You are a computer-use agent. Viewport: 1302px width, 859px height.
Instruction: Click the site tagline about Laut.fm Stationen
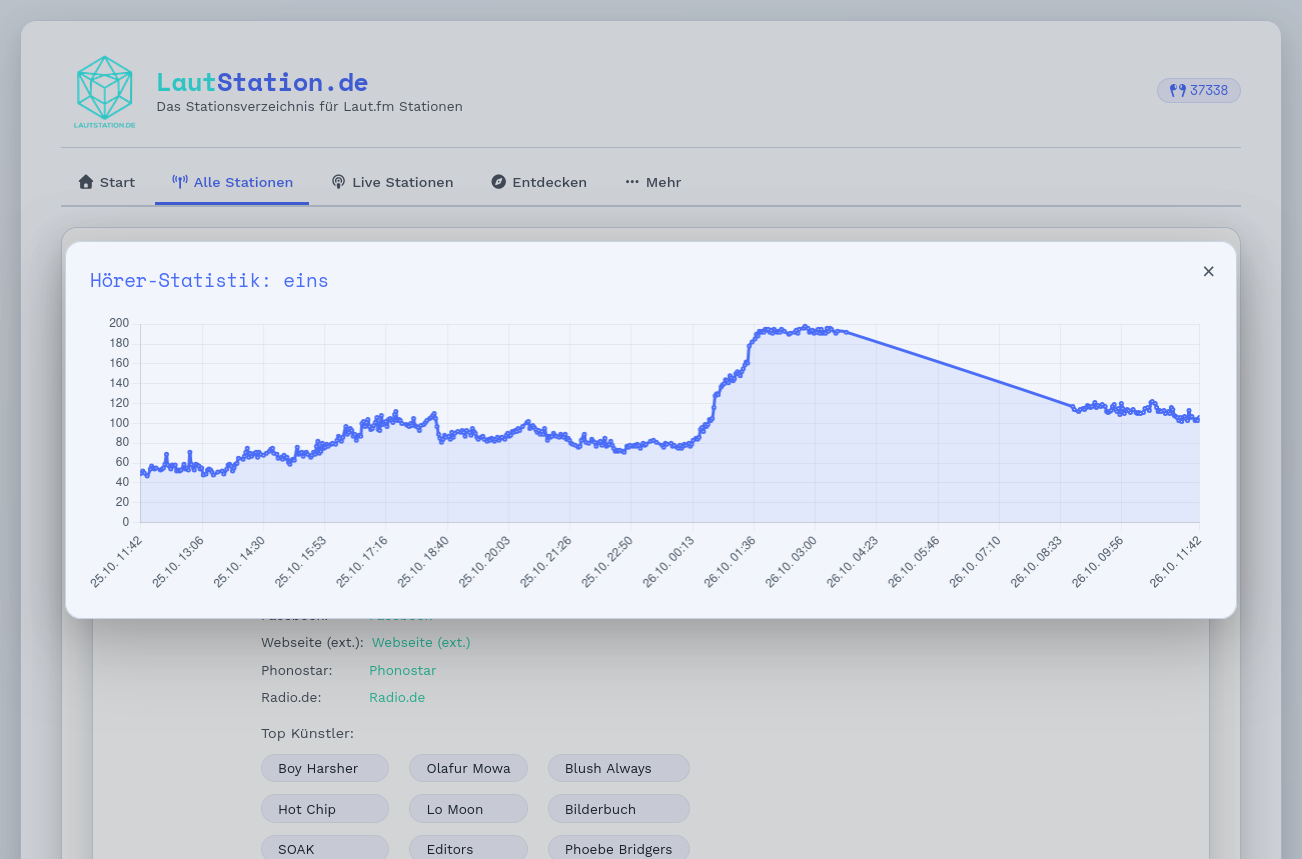309,106
